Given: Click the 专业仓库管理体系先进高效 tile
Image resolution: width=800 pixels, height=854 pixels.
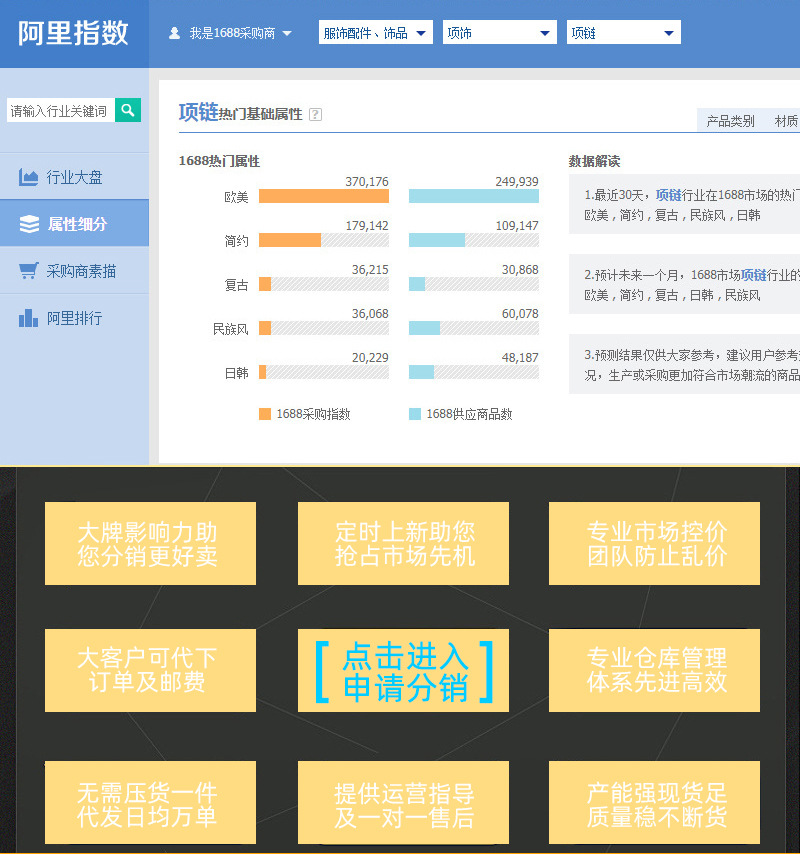Looking at the screenshot, I should [x=654, y=670].
